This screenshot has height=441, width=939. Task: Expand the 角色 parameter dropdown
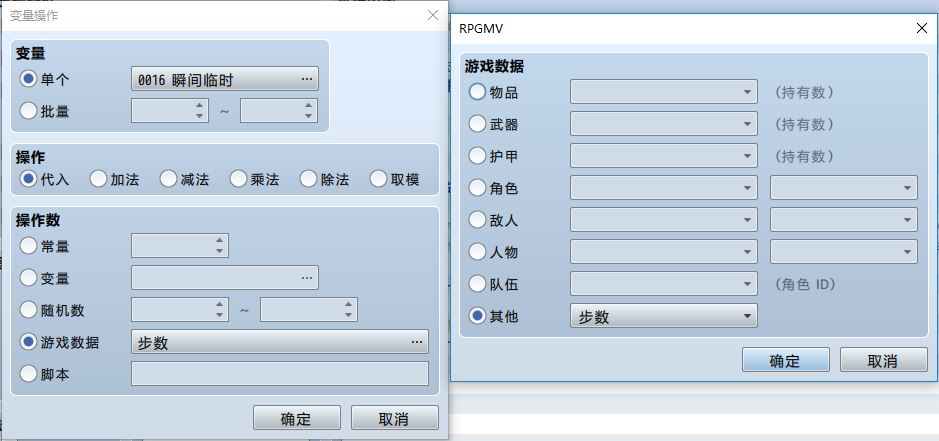click(x=844, y=188)
